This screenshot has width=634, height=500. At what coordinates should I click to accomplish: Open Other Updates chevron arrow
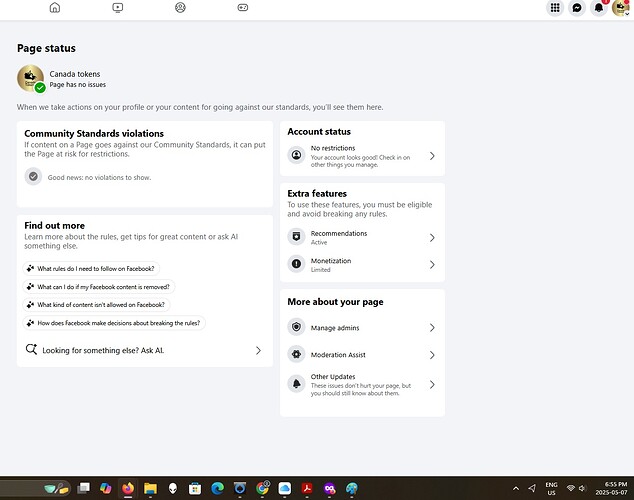tap(432, 384)
